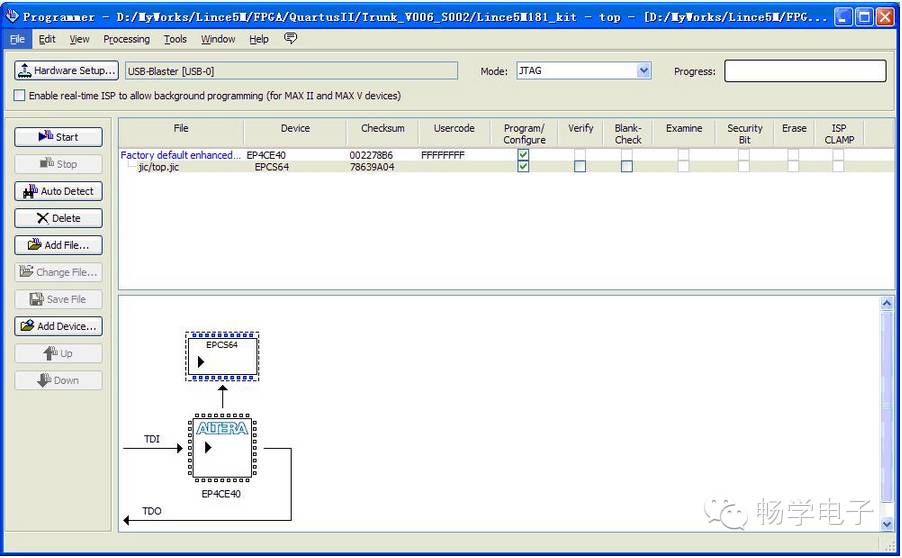Select Factory default enhanced file entry
The image size is (902, 558).
(x=181, y=155)
